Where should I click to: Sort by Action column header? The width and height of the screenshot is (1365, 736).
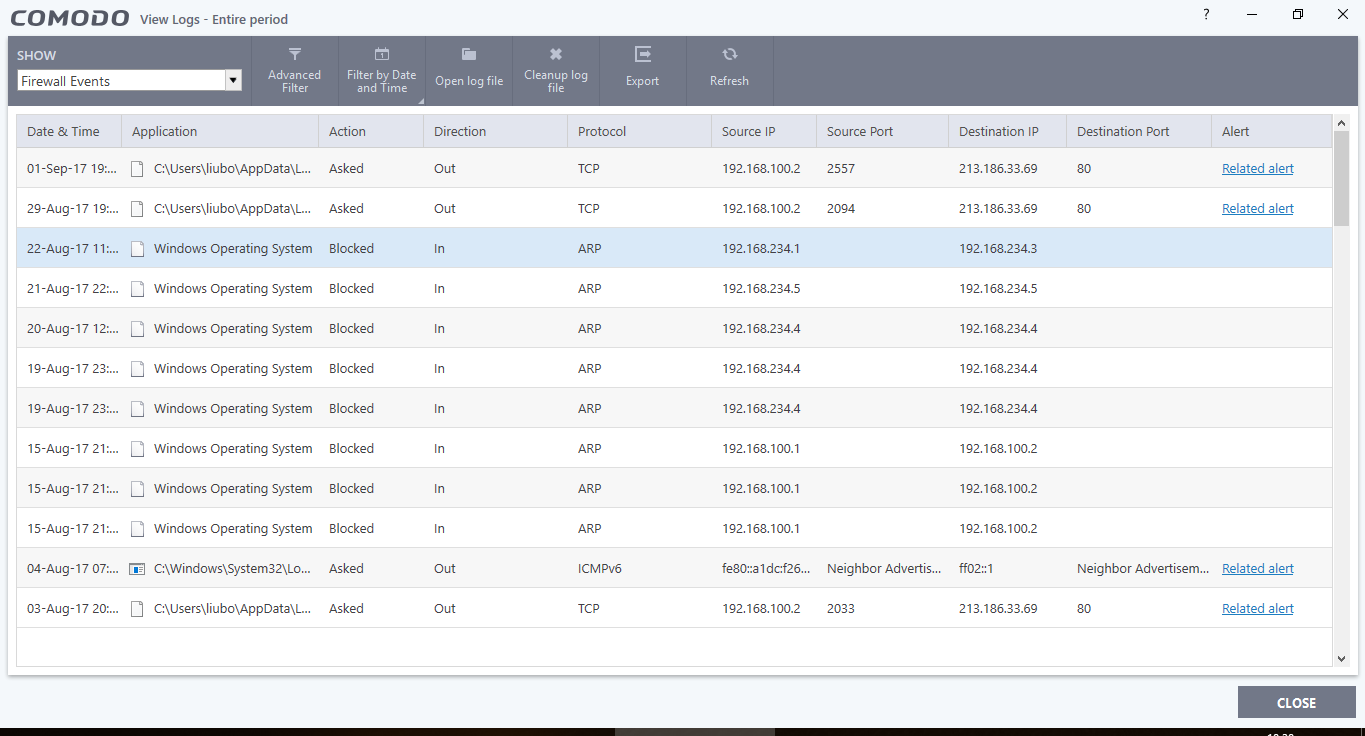371,131
